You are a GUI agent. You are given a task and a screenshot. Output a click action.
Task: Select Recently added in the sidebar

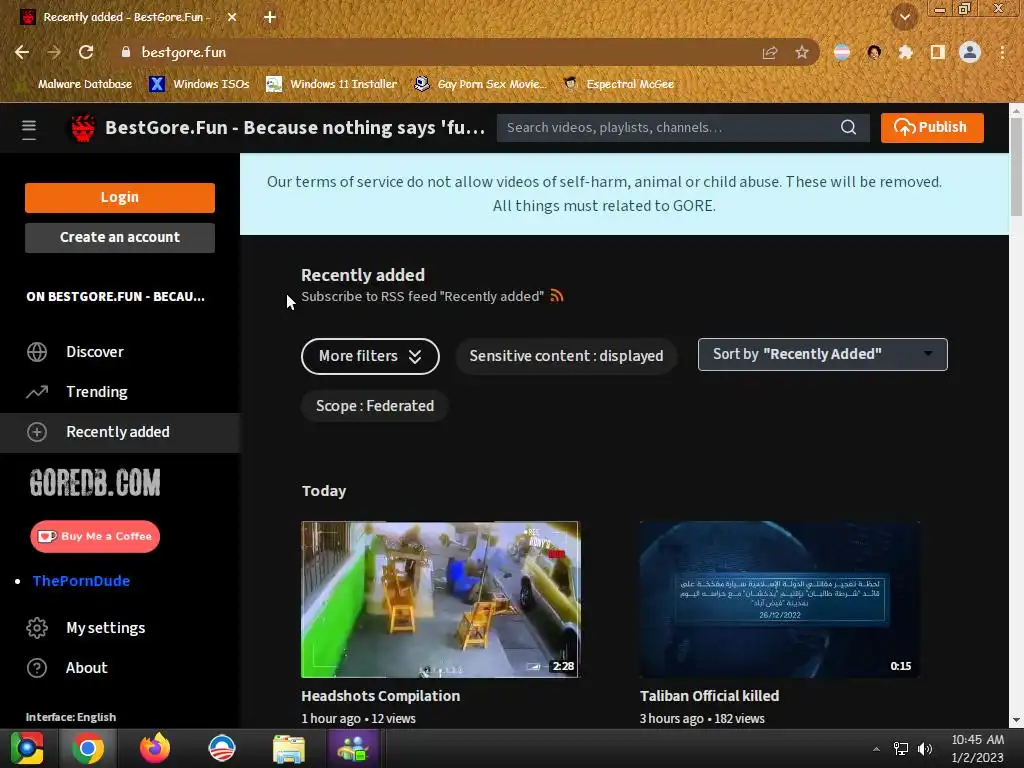120,432
